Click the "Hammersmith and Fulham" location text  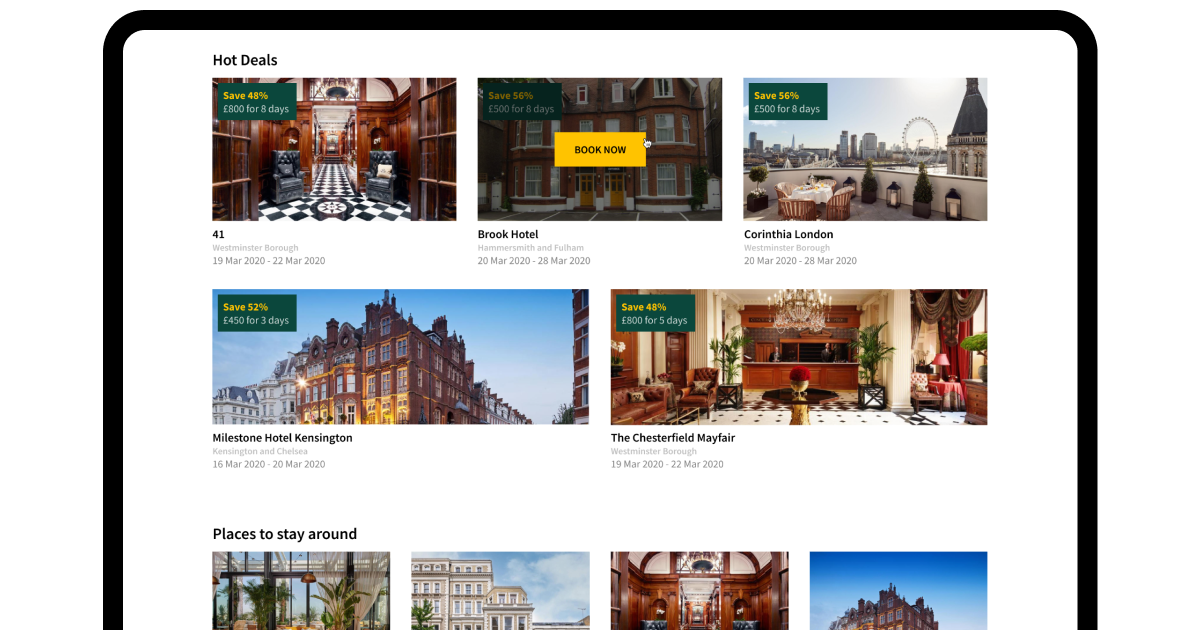(x=531, y=248)
